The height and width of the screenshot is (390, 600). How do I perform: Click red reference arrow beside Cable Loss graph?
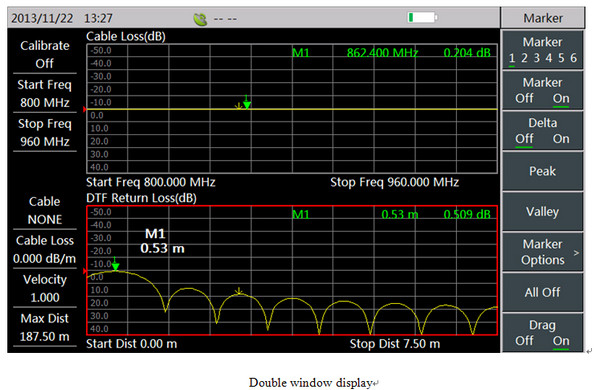(x=85, y=109)
